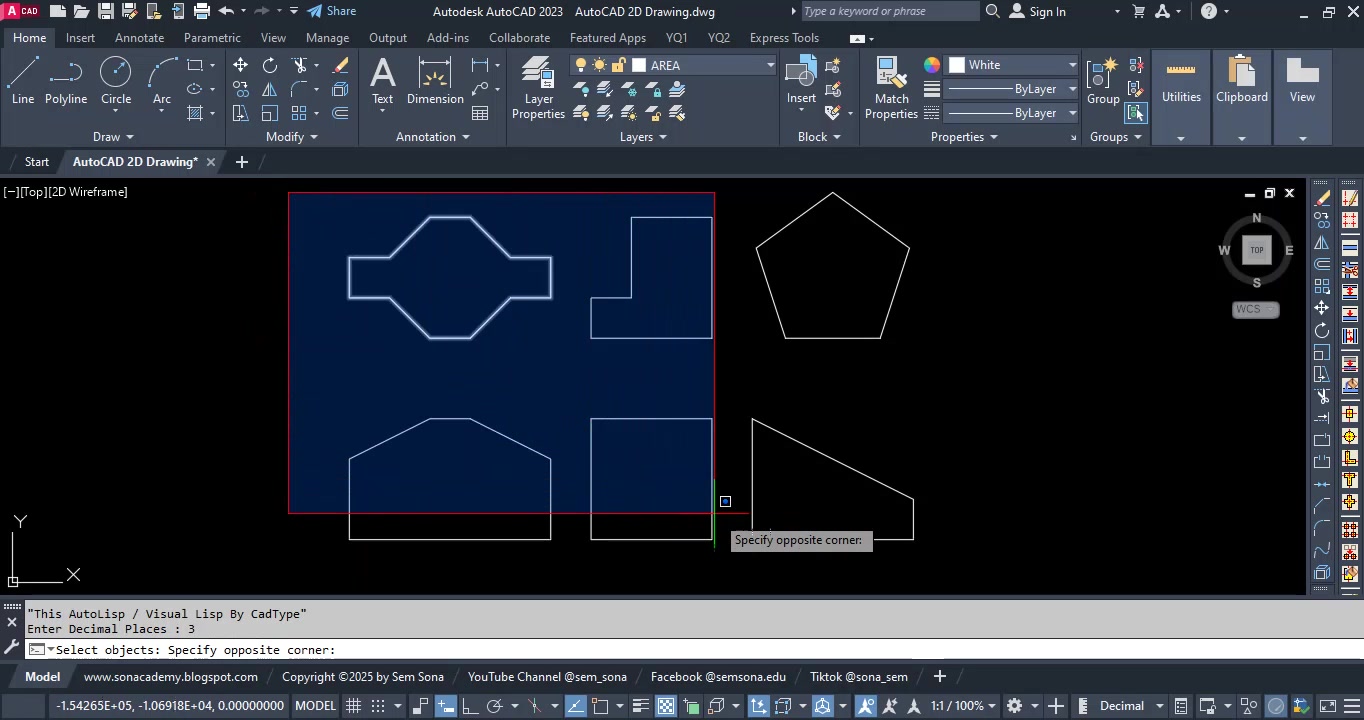Expand the Draw panel
Screen dimensions: 1364x720
click(113, 137)
